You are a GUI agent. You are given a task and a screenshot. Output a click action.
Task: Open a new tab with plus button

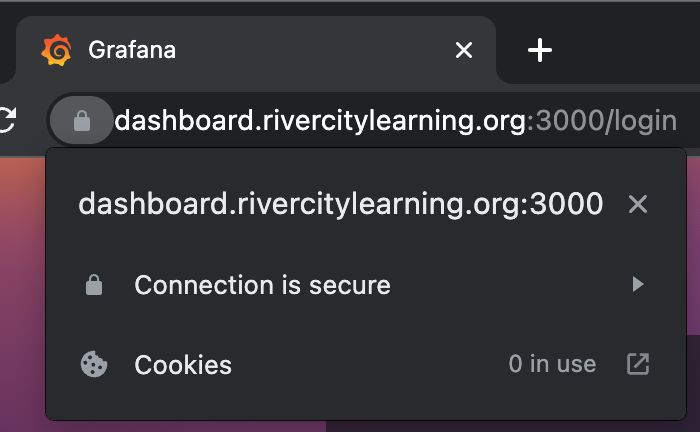tap(540, 50)
